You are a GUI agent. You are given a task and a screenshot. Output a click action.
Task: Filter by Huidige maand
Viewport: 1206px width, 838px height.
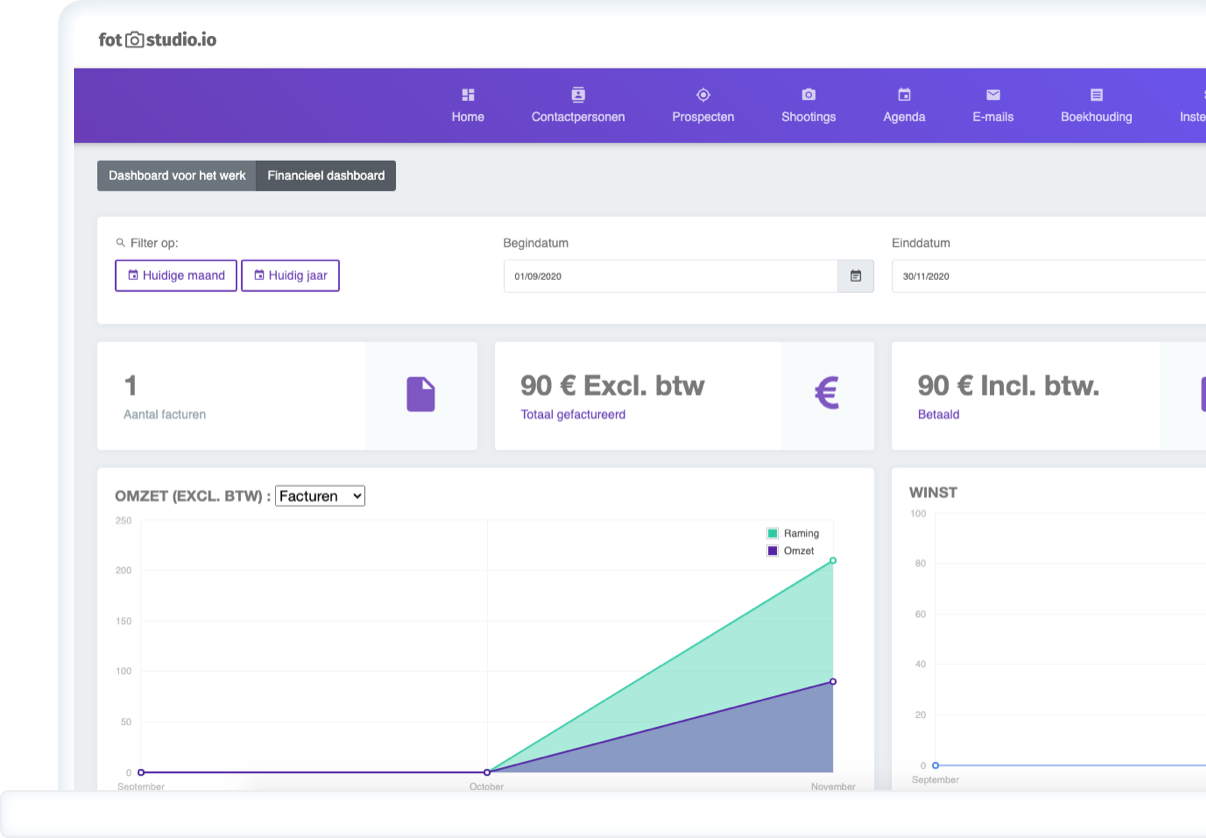coord(176,276)
